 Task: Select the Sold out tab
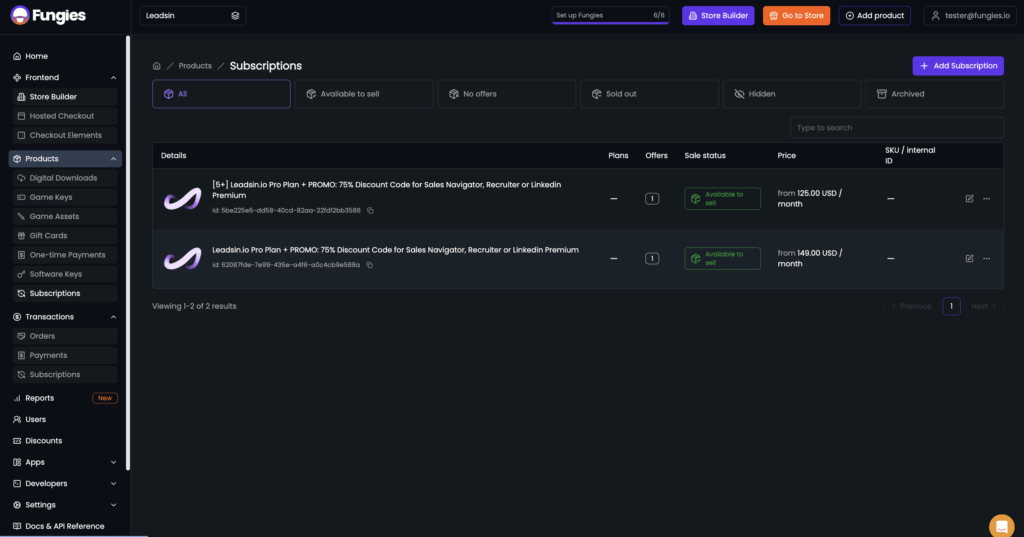[649, 94]
